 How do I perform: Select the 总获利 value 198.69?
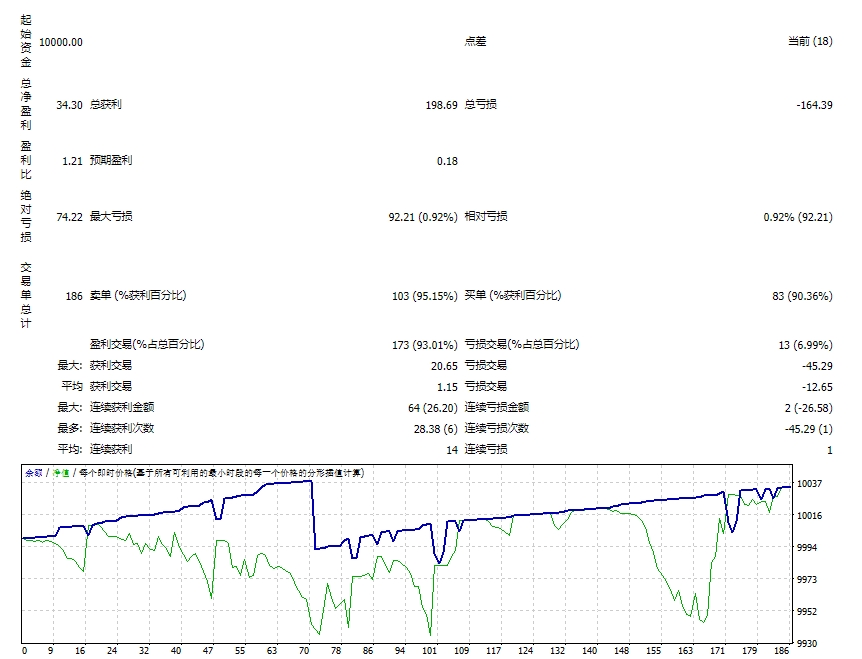point(441,104)
